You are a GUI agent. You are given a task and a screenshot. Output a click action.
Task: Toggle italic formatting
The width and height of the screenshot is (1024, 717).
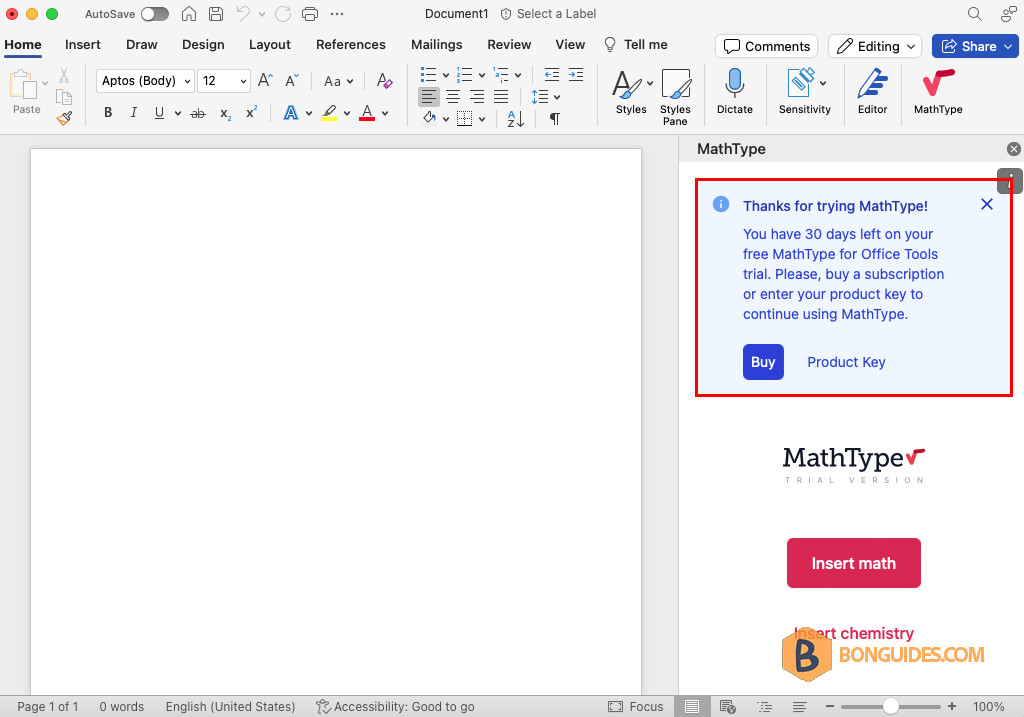(x=134, y=113)
